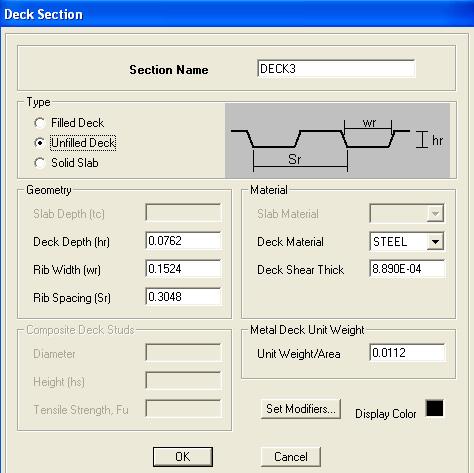The width and height of the screenshot is (474, 473).
Task: Click the Rib Spacing (Sr) field
Action: point(183,297)
